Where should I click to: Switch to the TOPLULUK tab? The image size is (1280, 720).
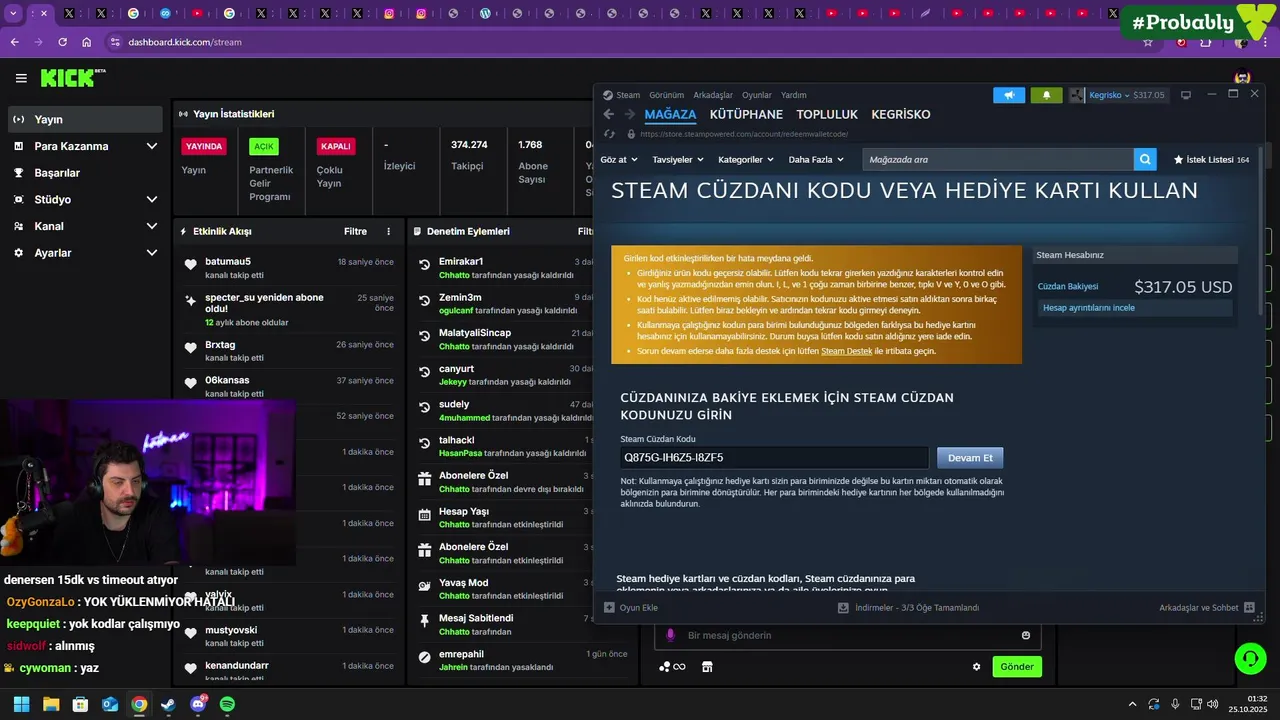(x=827, y=114)
